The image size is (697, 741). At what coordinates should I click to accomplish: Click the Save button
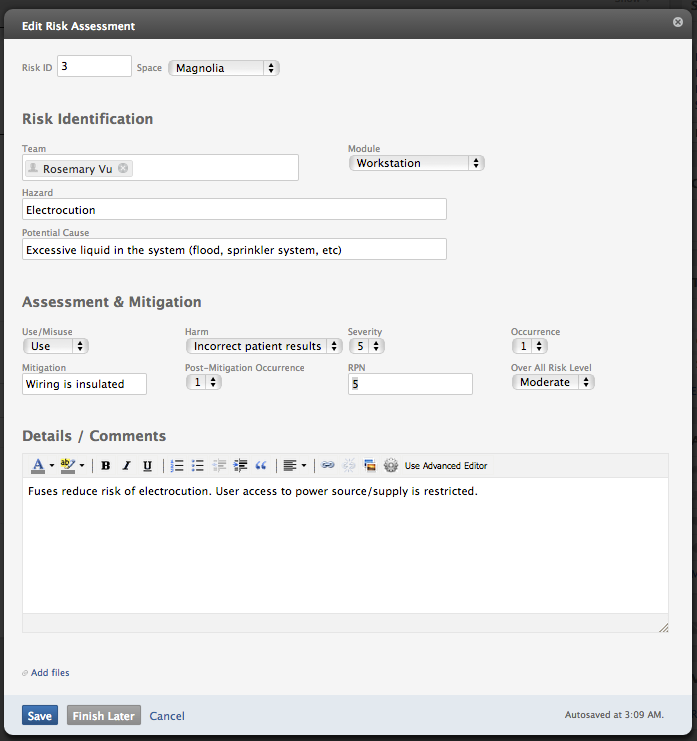[40, 716]
